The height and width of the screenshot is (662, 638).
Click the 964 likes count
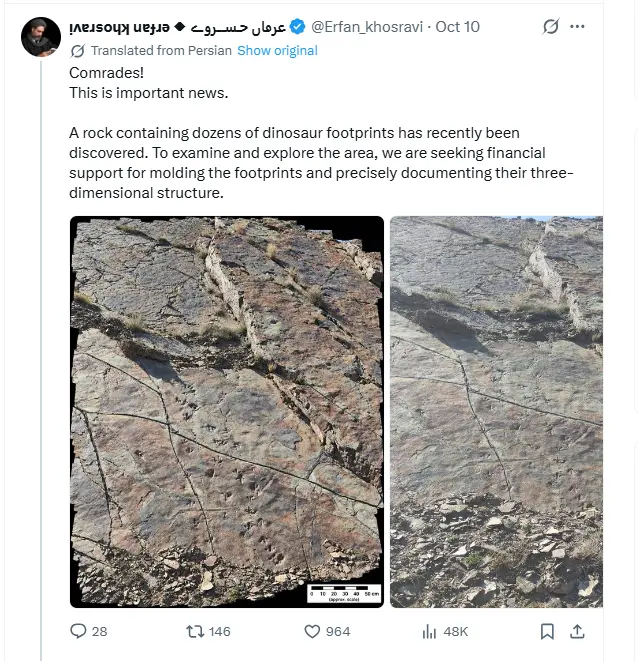(338, 632)
